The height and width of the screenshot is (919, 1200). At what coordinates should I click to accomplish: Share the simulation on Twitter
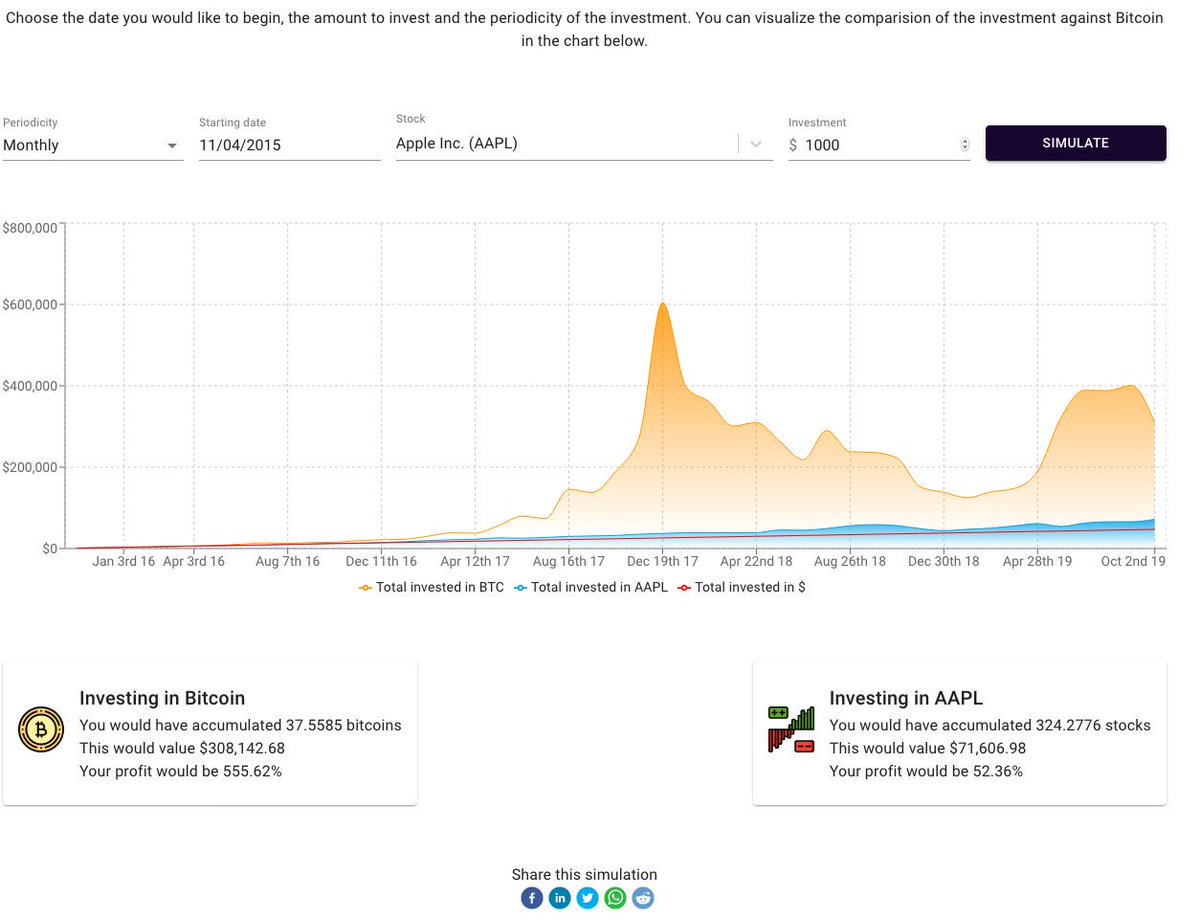(x=587, y=897)
